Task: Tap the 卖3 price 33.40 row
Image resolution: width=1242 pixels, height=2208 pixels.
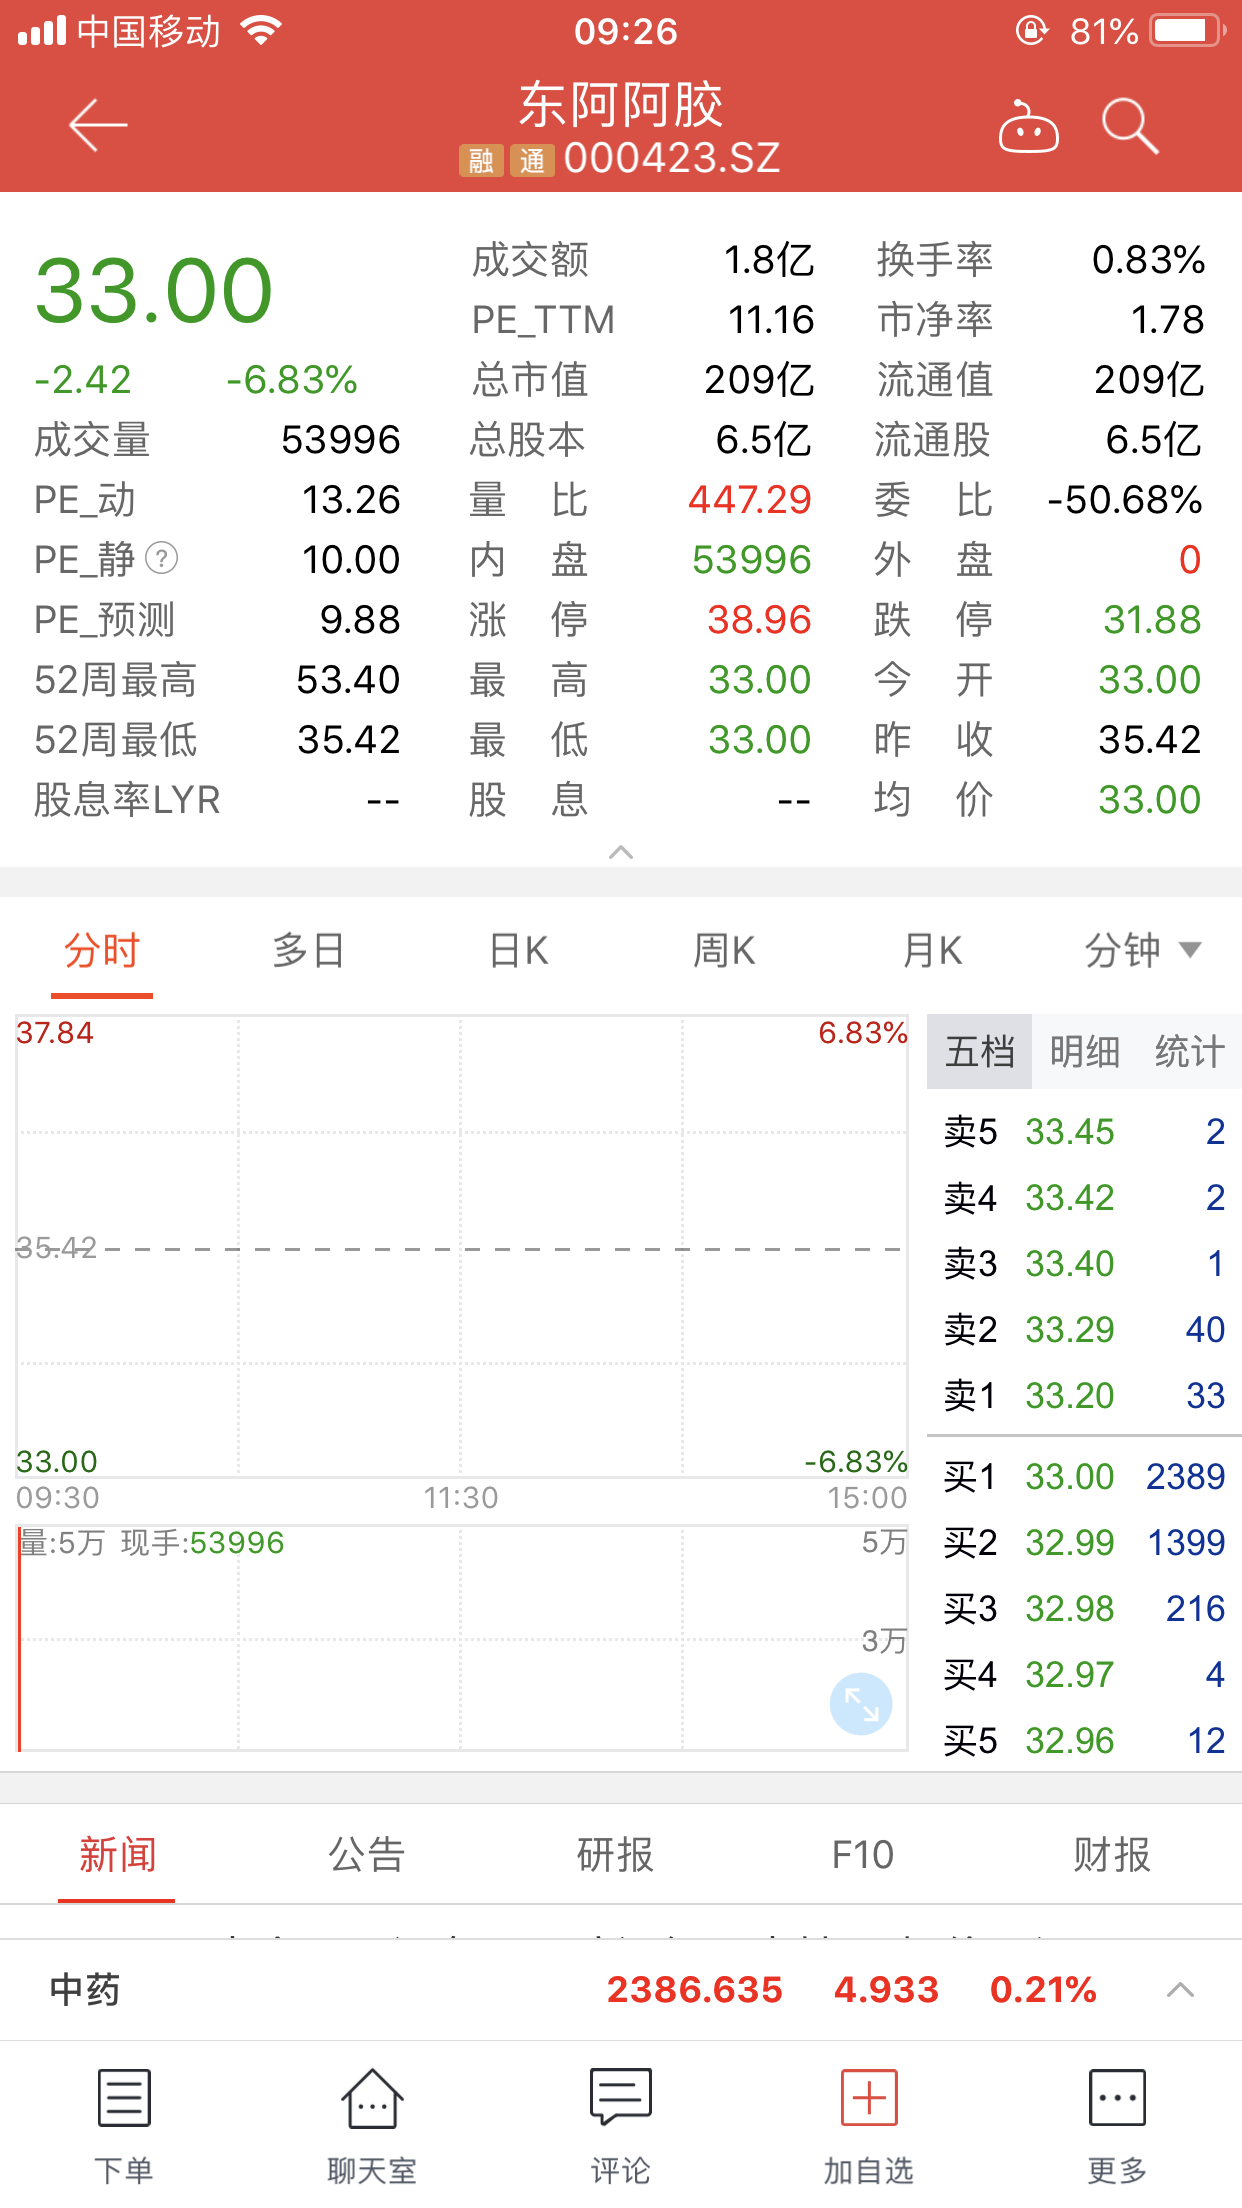Action: (x=1085, y=1264)
